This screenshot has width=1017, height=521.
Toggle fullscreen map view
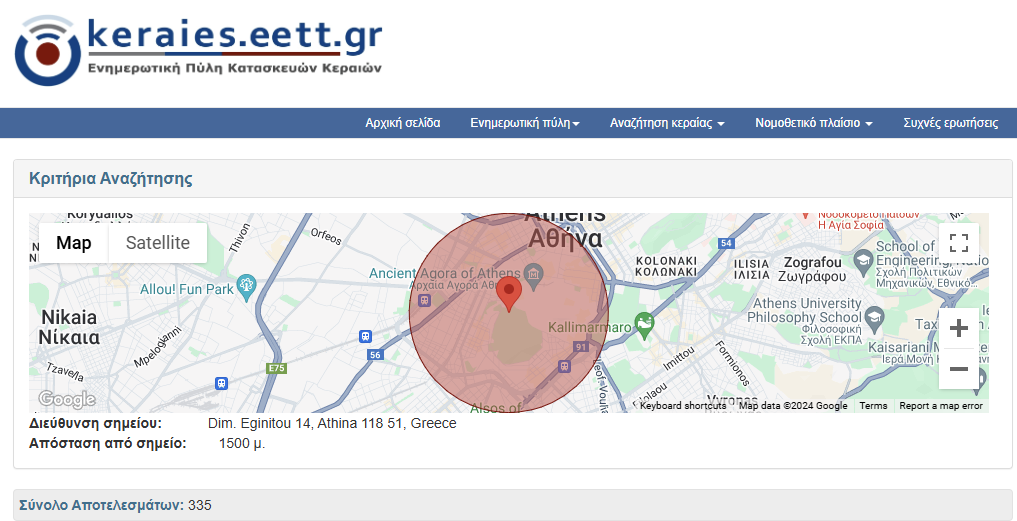pyautogui.click(x=959, y=243)
